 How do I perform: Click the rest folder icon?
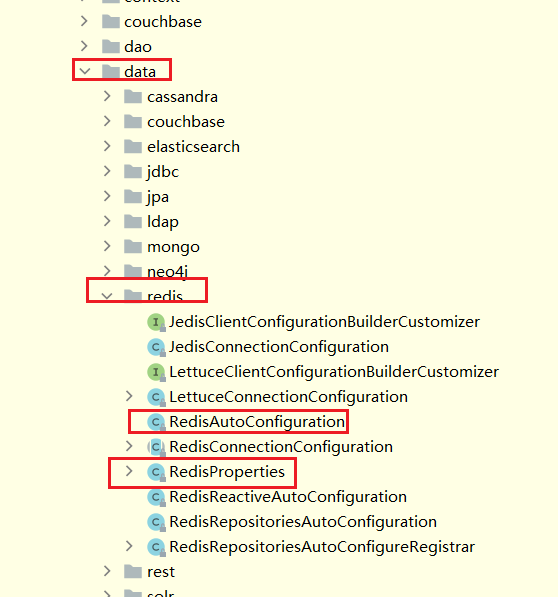(x=133, y=572)
